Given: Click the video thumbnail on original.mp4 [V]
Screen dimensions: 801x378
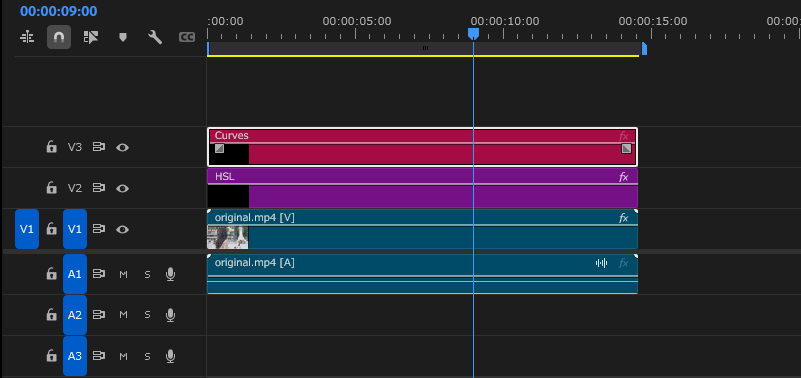Looking at the screenshot, I should [x=228, y=238].
